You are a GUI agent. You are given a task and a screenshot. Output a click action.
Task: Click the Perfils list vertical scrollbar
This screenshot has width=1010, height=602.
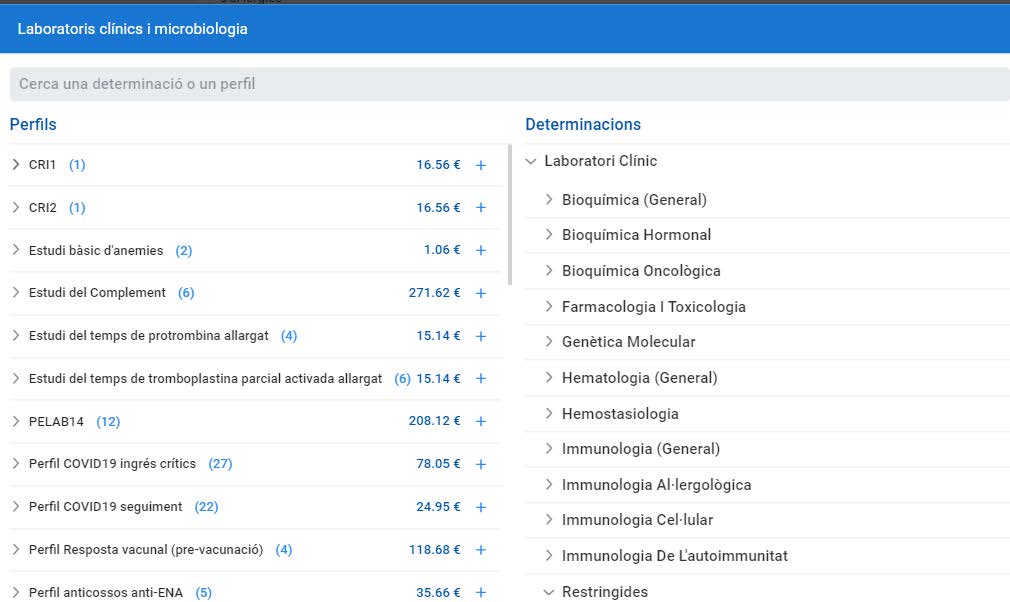click(511, 216)
